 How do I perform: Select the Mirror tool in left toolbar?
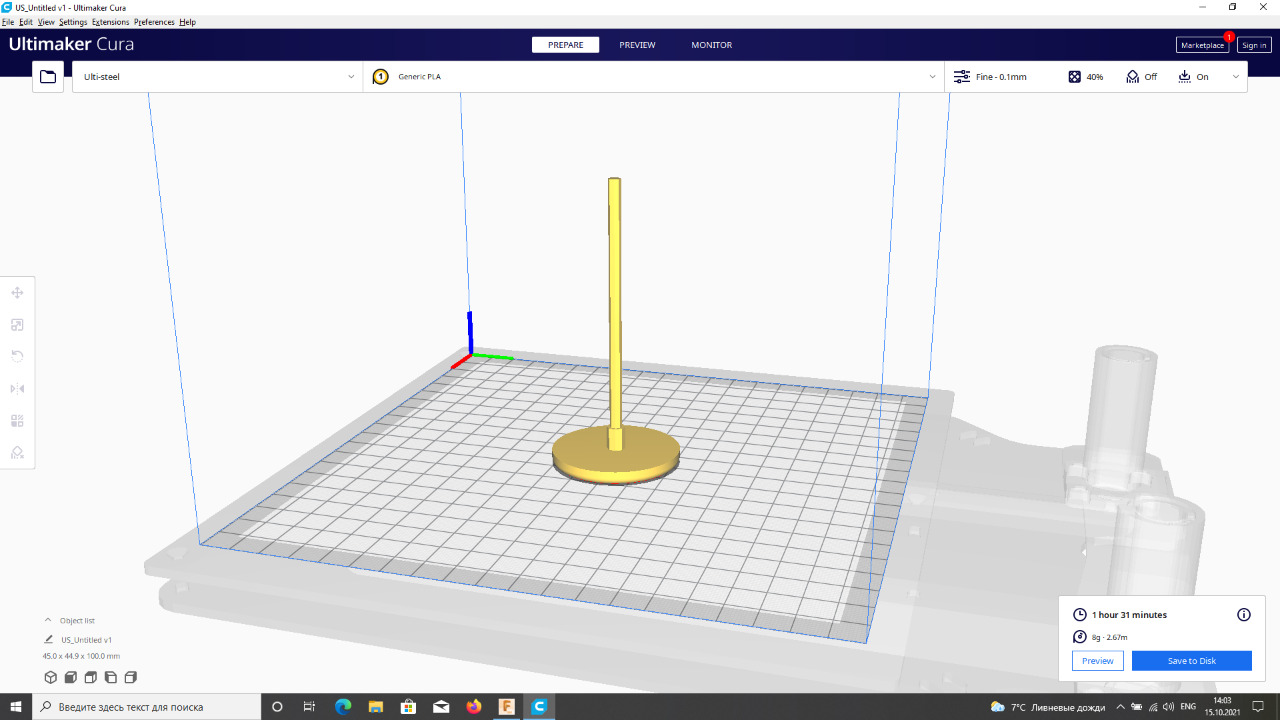(x=17, y=389)
